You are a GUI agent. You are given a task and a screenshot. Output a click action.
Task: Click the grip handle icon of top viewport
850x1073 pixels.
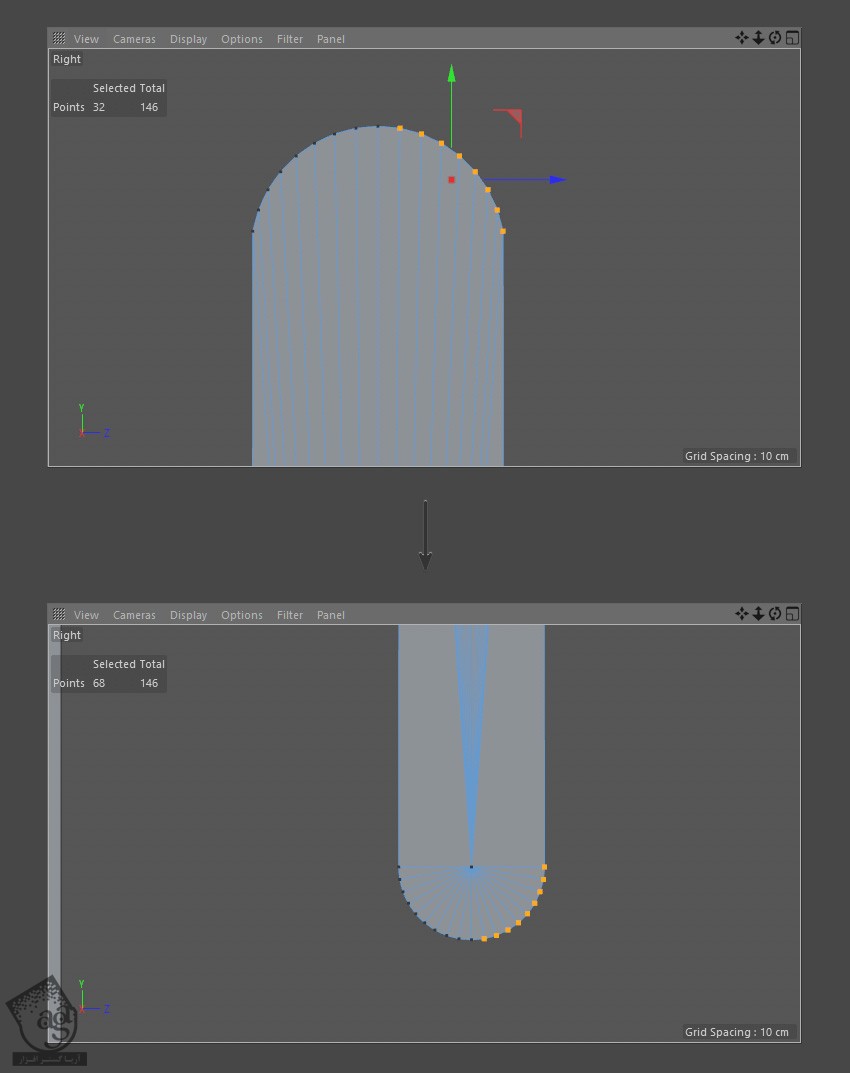click(x=59, y=39)
